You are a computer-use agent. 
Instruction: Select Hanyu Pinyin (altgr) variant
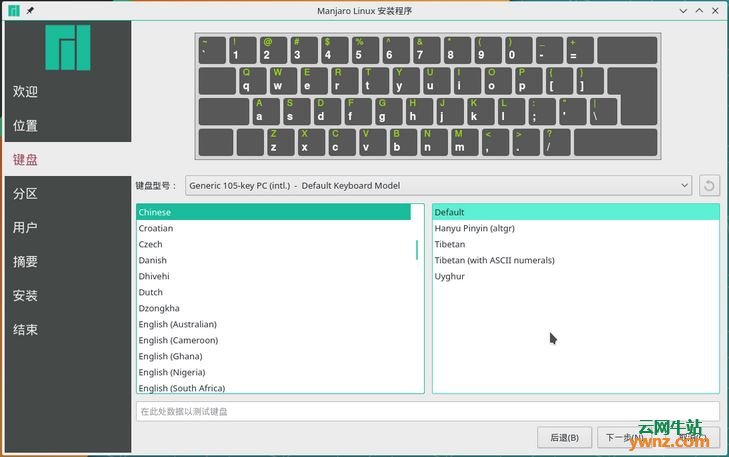pos(576,228)
